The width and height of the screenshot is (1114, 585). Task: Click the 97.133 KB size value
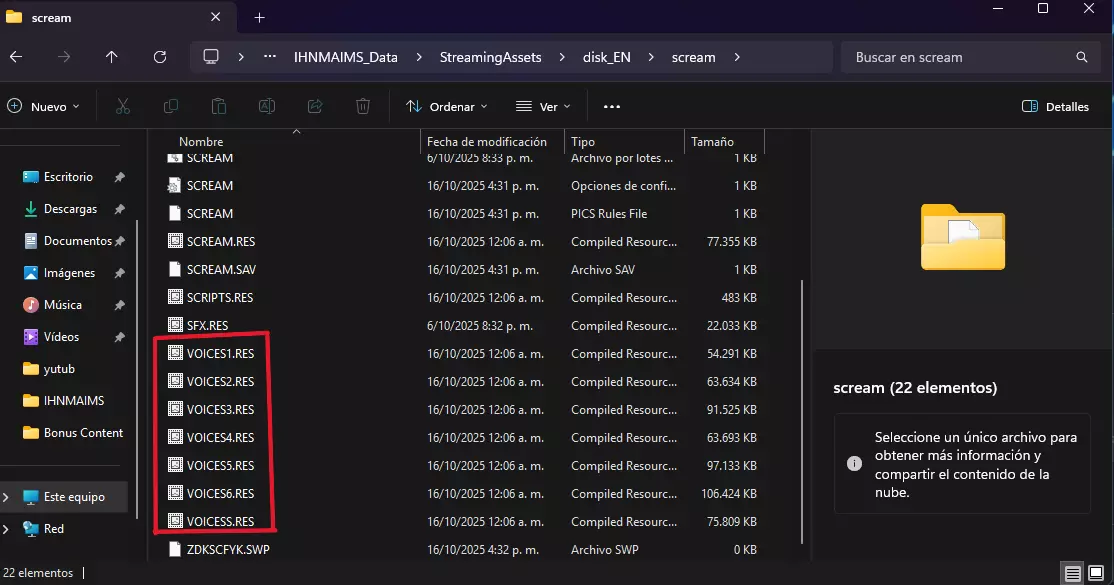(x=731, y=466)
